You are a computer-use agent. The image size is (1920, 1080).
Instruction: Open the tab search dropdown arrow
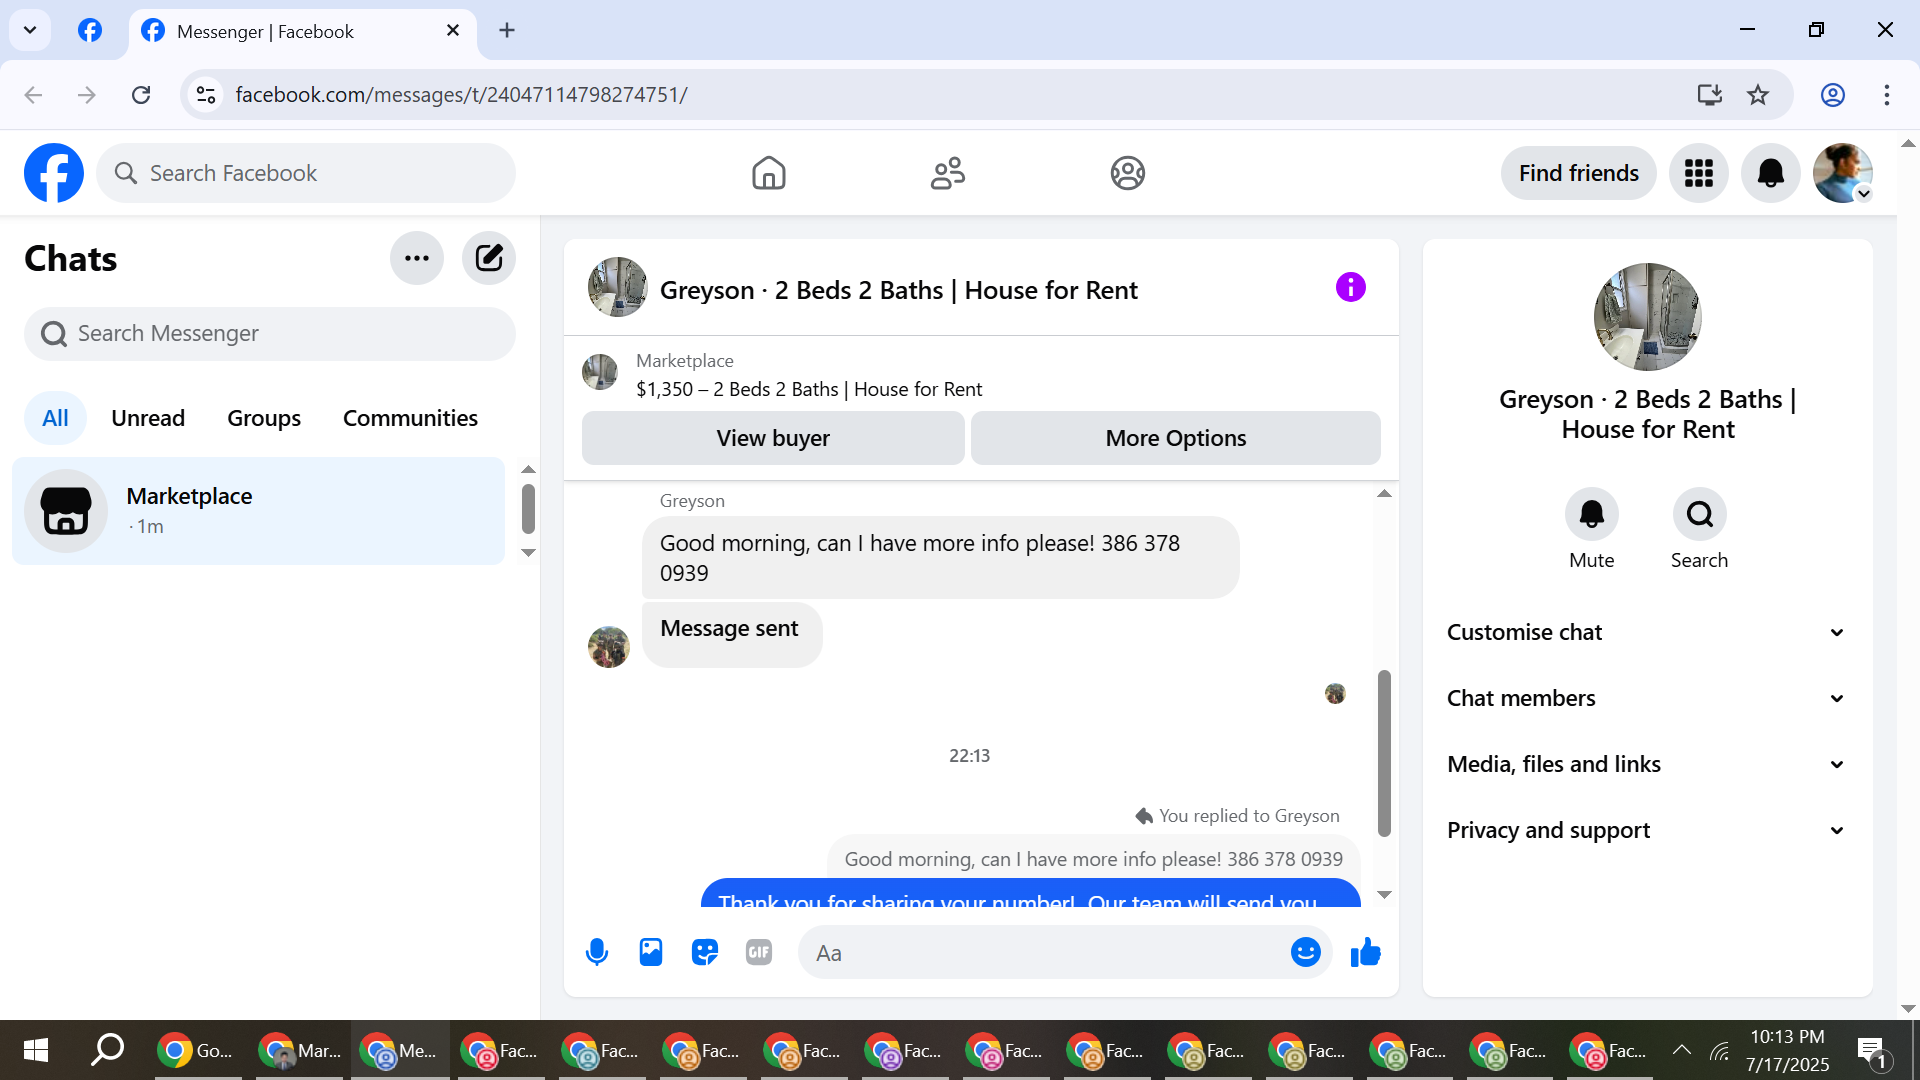pyautogui.click(x=30, y=30)
